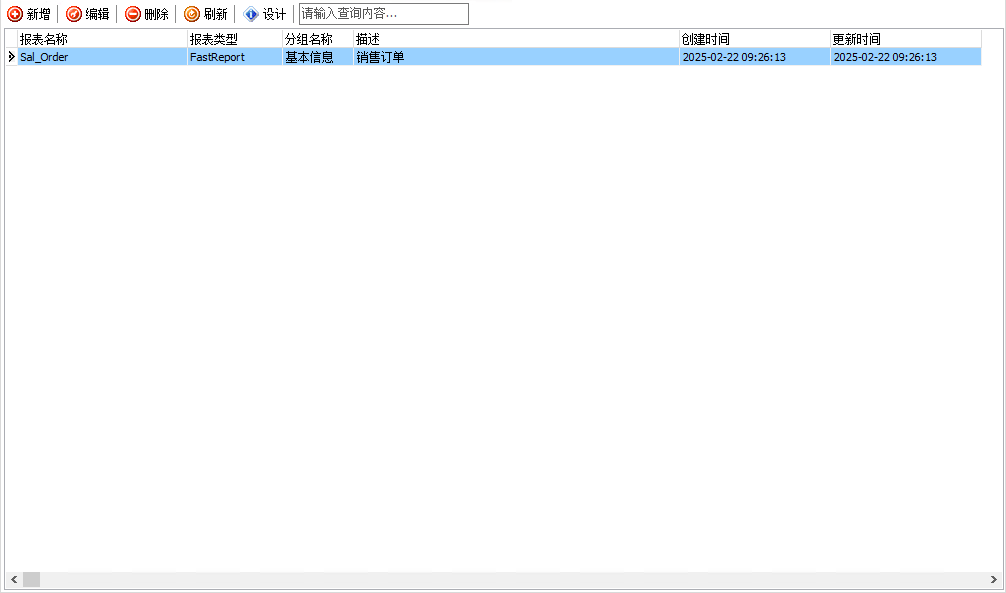Click the 新增 (add) red plus icon
The width and height of the screenshot is (1006, 593).
tap(15, 14)
